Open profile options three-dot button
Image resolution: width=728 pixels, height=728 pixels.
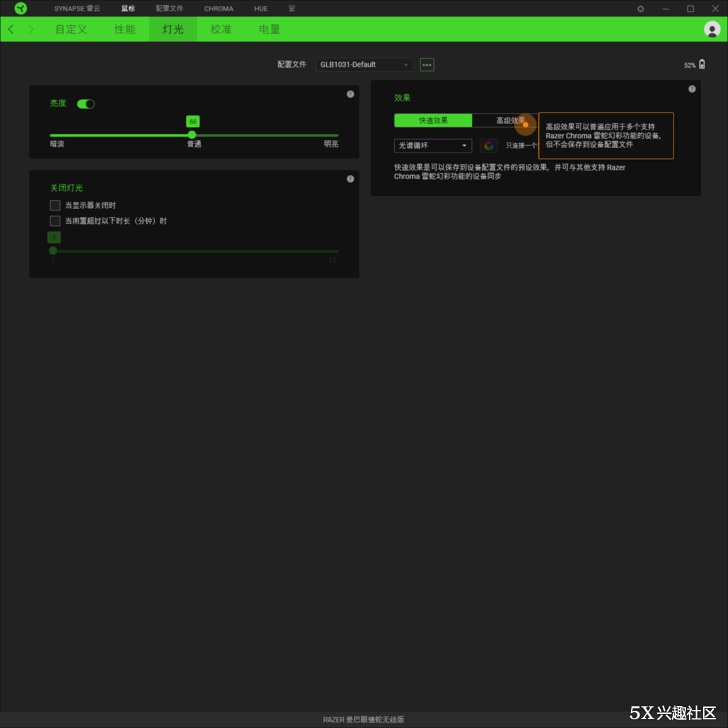427,65
